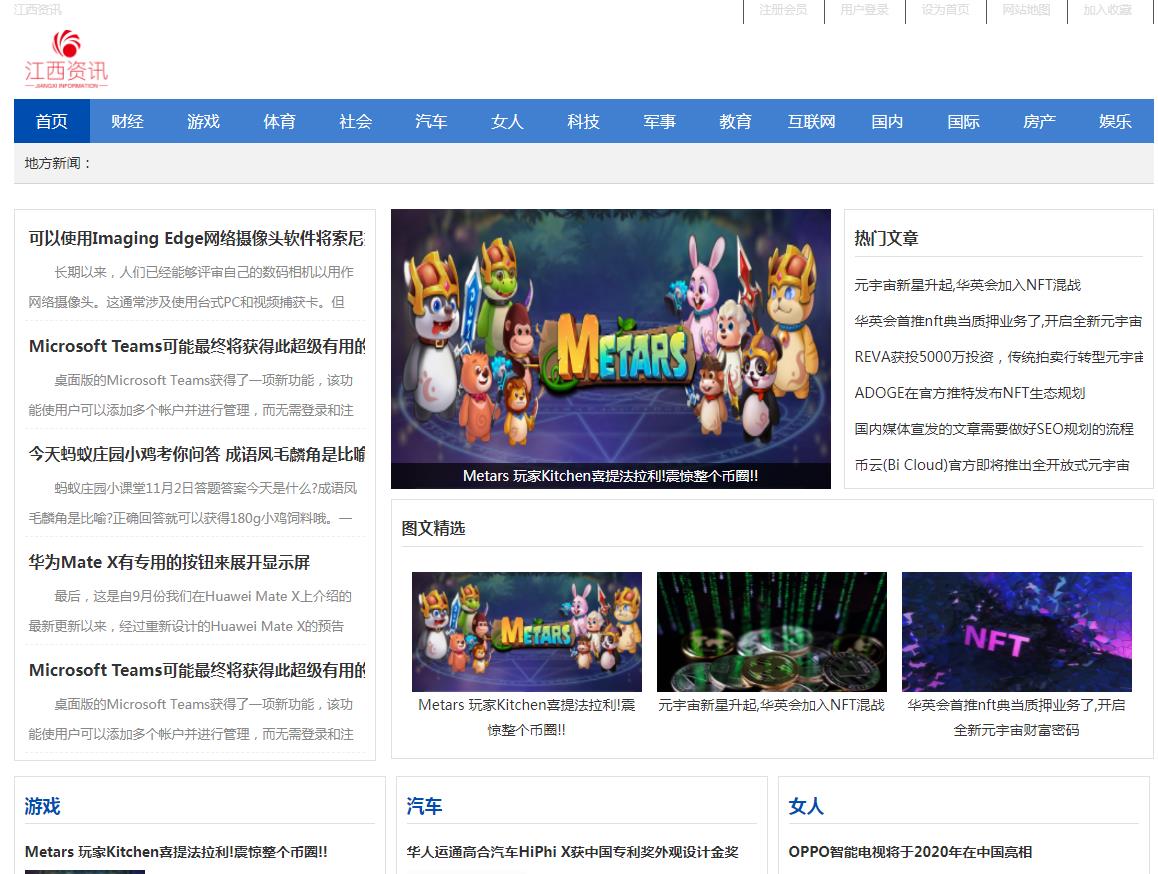Screen dimensions: 1158x874
Task: Click the 加入收藏 top link
Action: (1108, 10)
